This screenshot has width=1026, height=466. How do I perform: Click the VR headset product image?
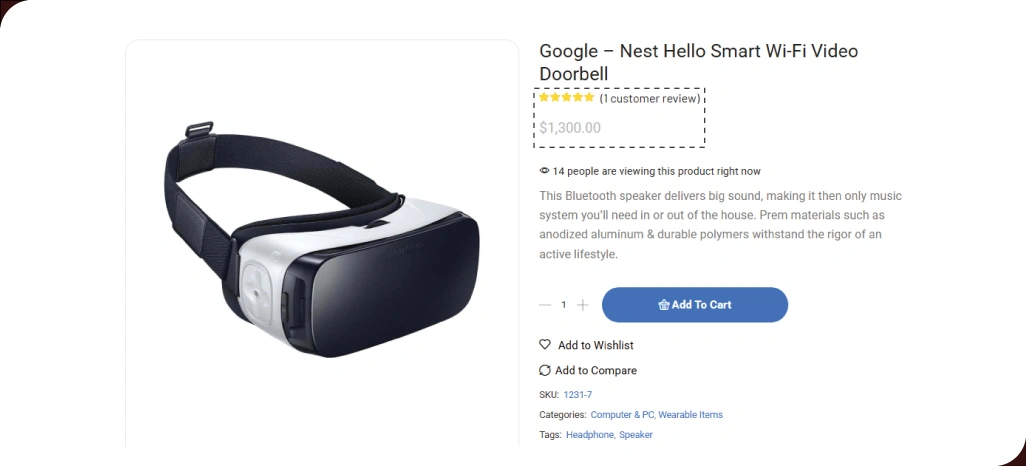point(321,240)
